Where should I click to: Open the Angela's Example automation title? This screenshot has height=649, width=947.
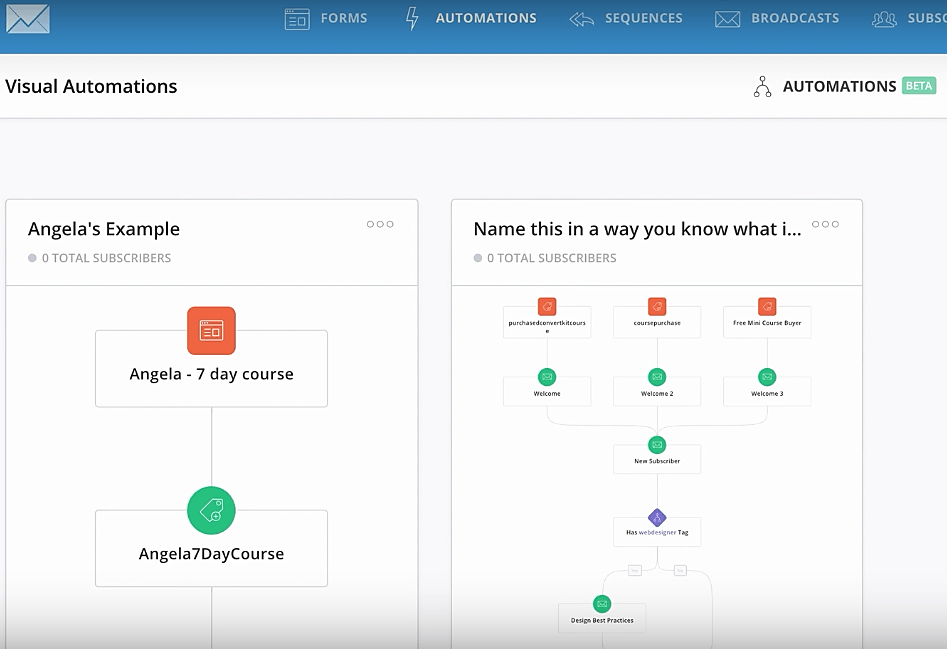coord(105,229)
